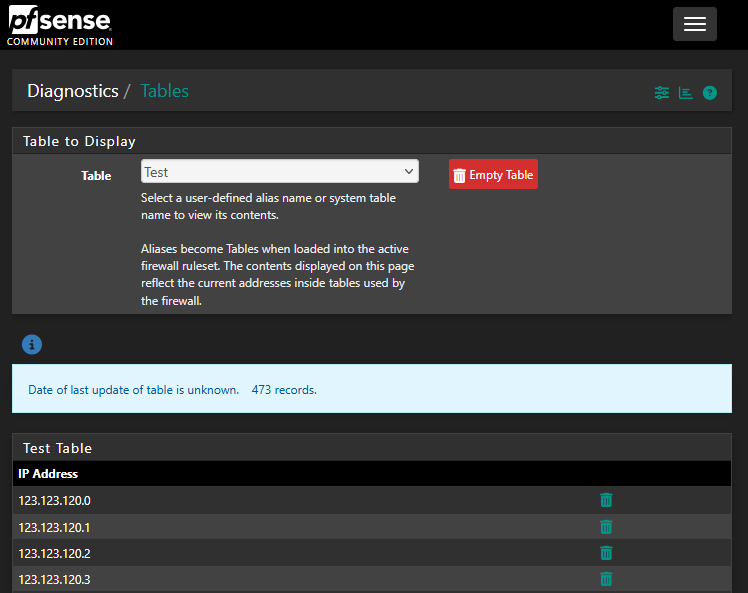748x593 pixels.
Task: Click the Test Table panel heading
Action: pos(57,448)
